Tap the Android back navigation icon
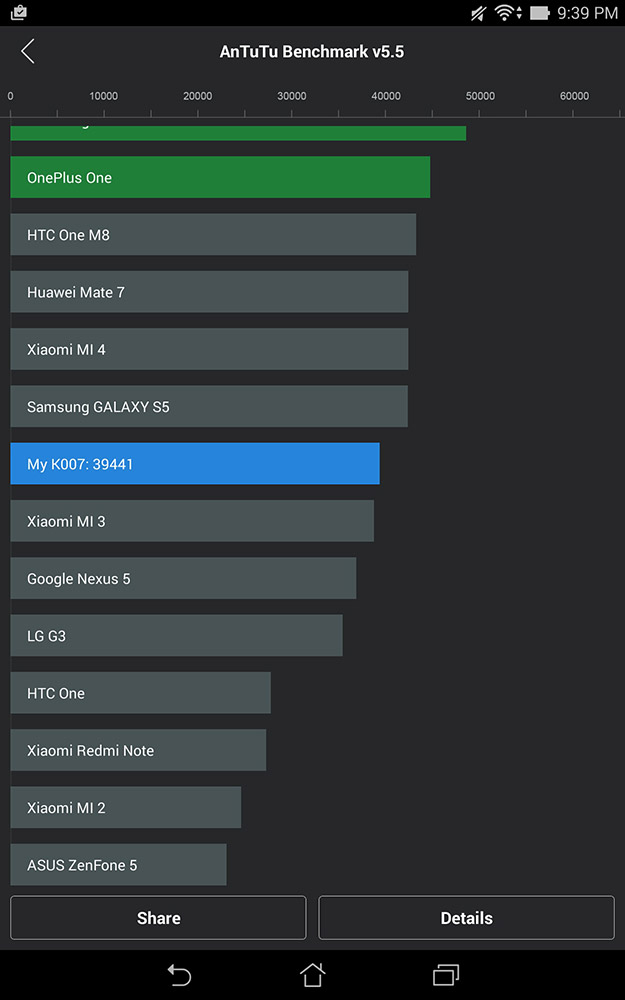Image resolution: width=625 pixels, height=1000 pixels. [x=179, y=974]
